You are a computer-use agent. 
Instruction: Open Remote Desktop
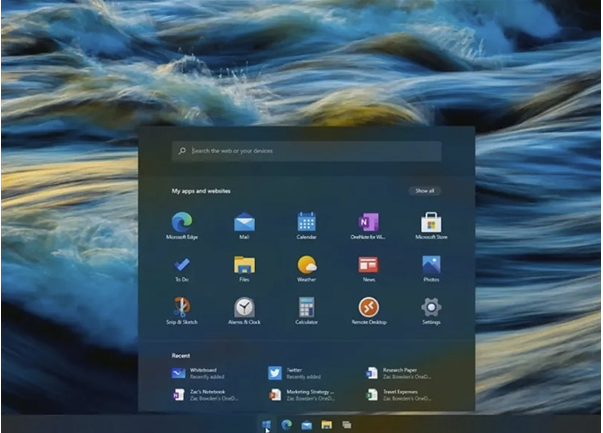coord(368,308)
